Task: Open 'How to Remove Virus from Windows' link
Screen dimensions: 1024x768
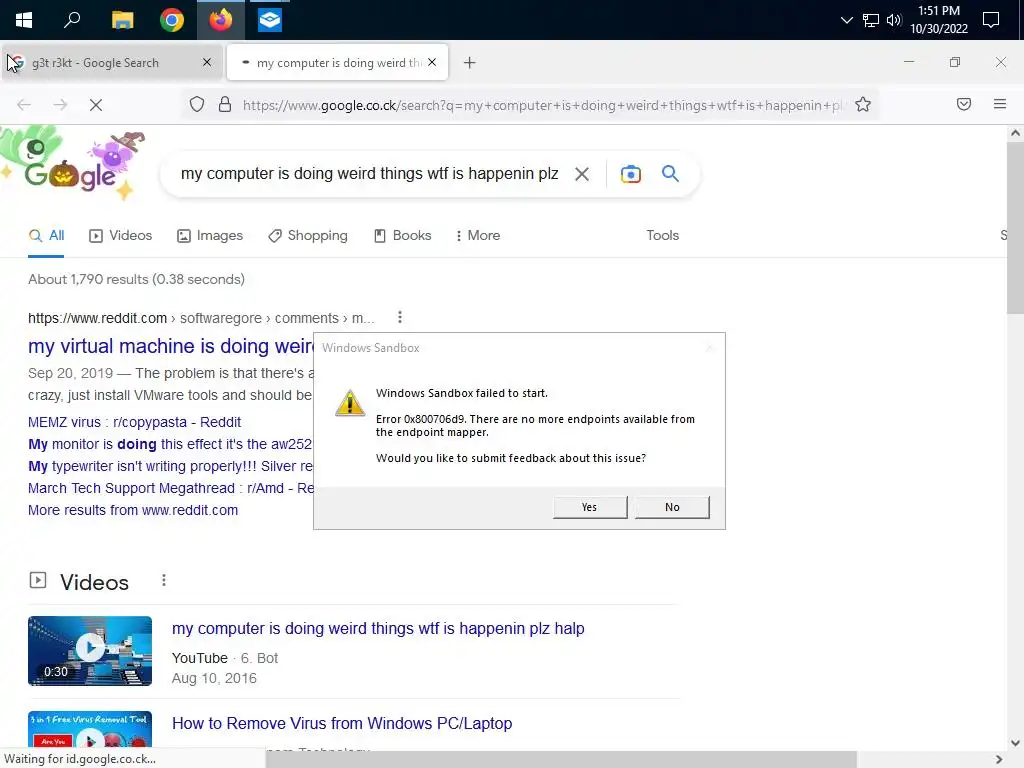Action: (342, 724)
